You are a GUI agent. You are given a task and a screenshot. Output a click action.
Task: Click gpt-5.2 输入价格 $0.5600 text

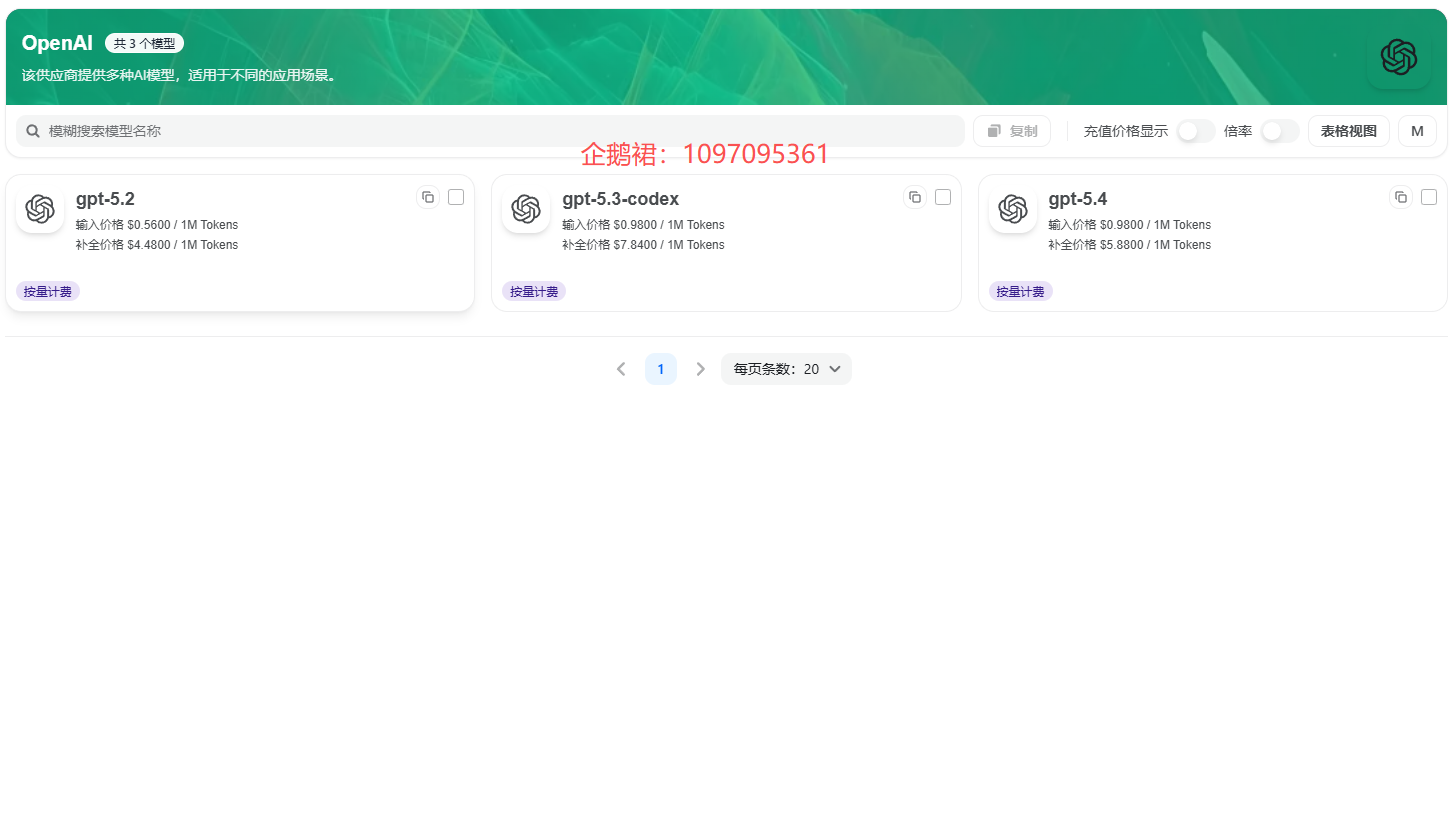(x=157, y=225)
